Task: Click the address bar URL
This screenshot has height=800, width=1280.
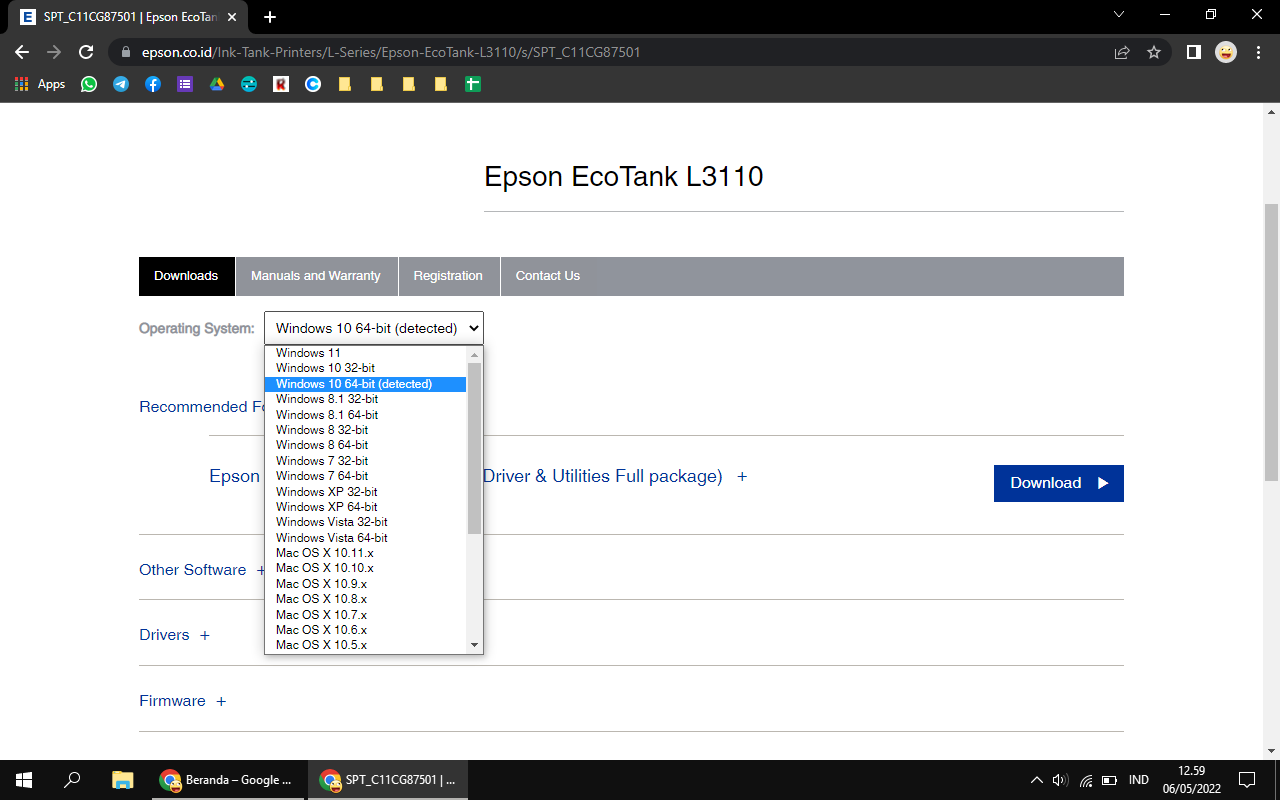Action: click(x=391, y=52)
